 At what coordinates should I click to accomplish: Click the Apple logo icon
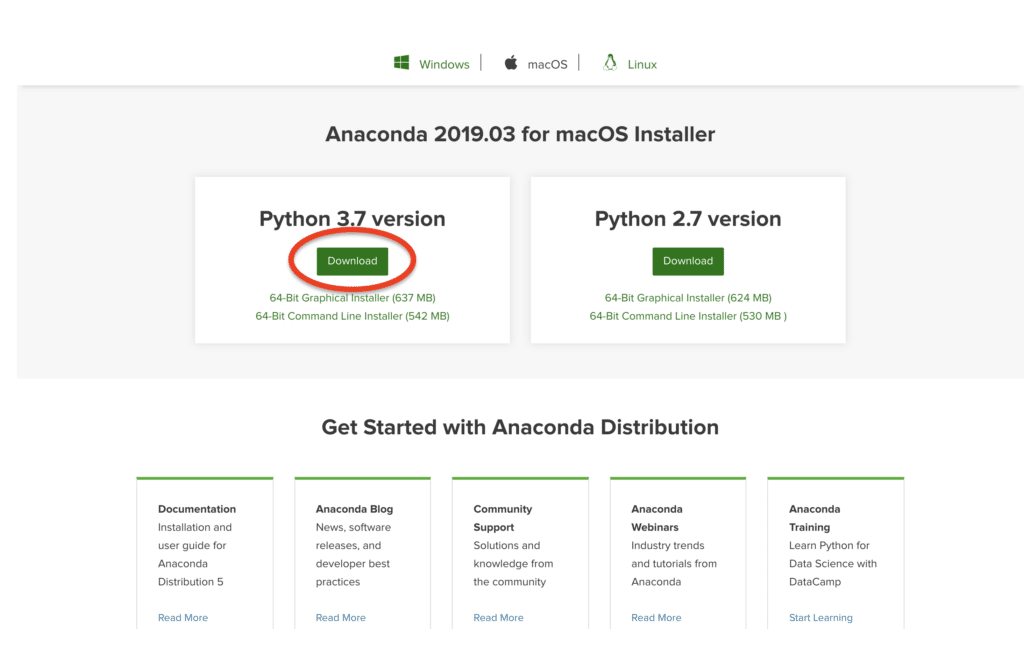(x=510, y=62)
